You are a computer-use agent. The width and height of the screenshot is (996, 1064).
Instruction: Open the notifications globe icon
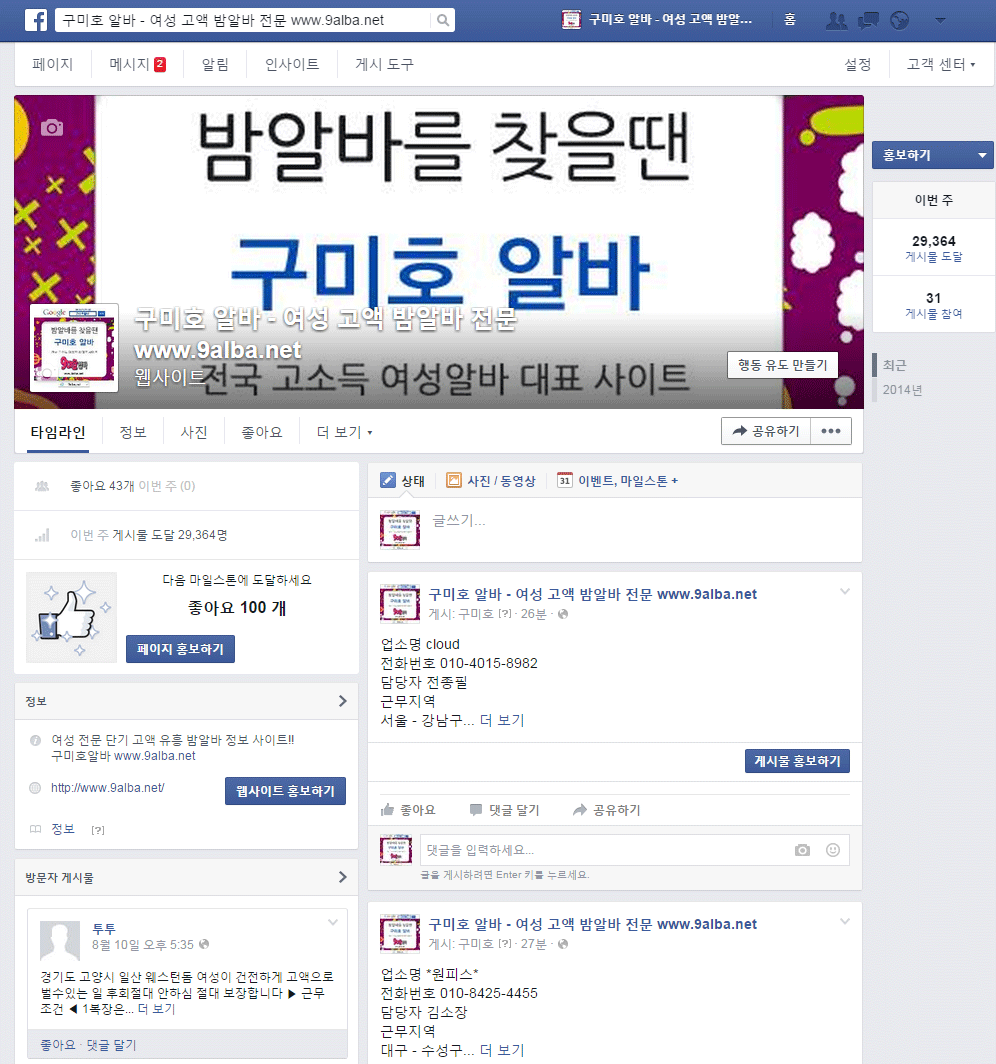(x=900, y=21)
